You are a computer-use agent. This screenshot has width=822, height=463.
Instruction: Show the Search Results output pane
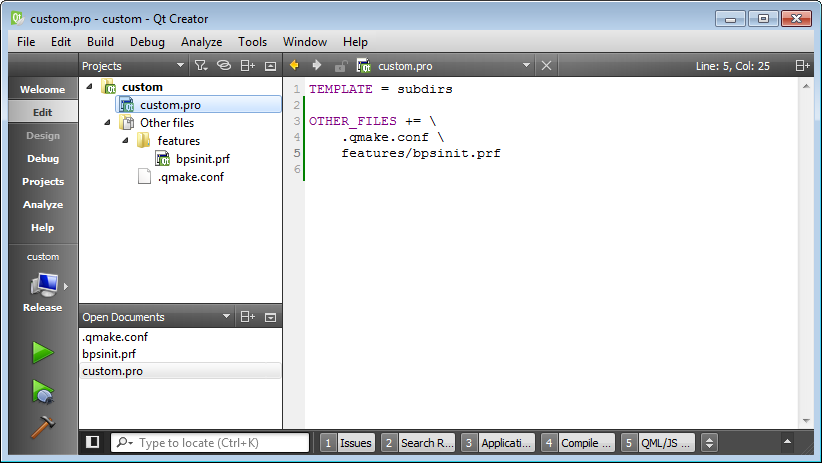point(418,443)
